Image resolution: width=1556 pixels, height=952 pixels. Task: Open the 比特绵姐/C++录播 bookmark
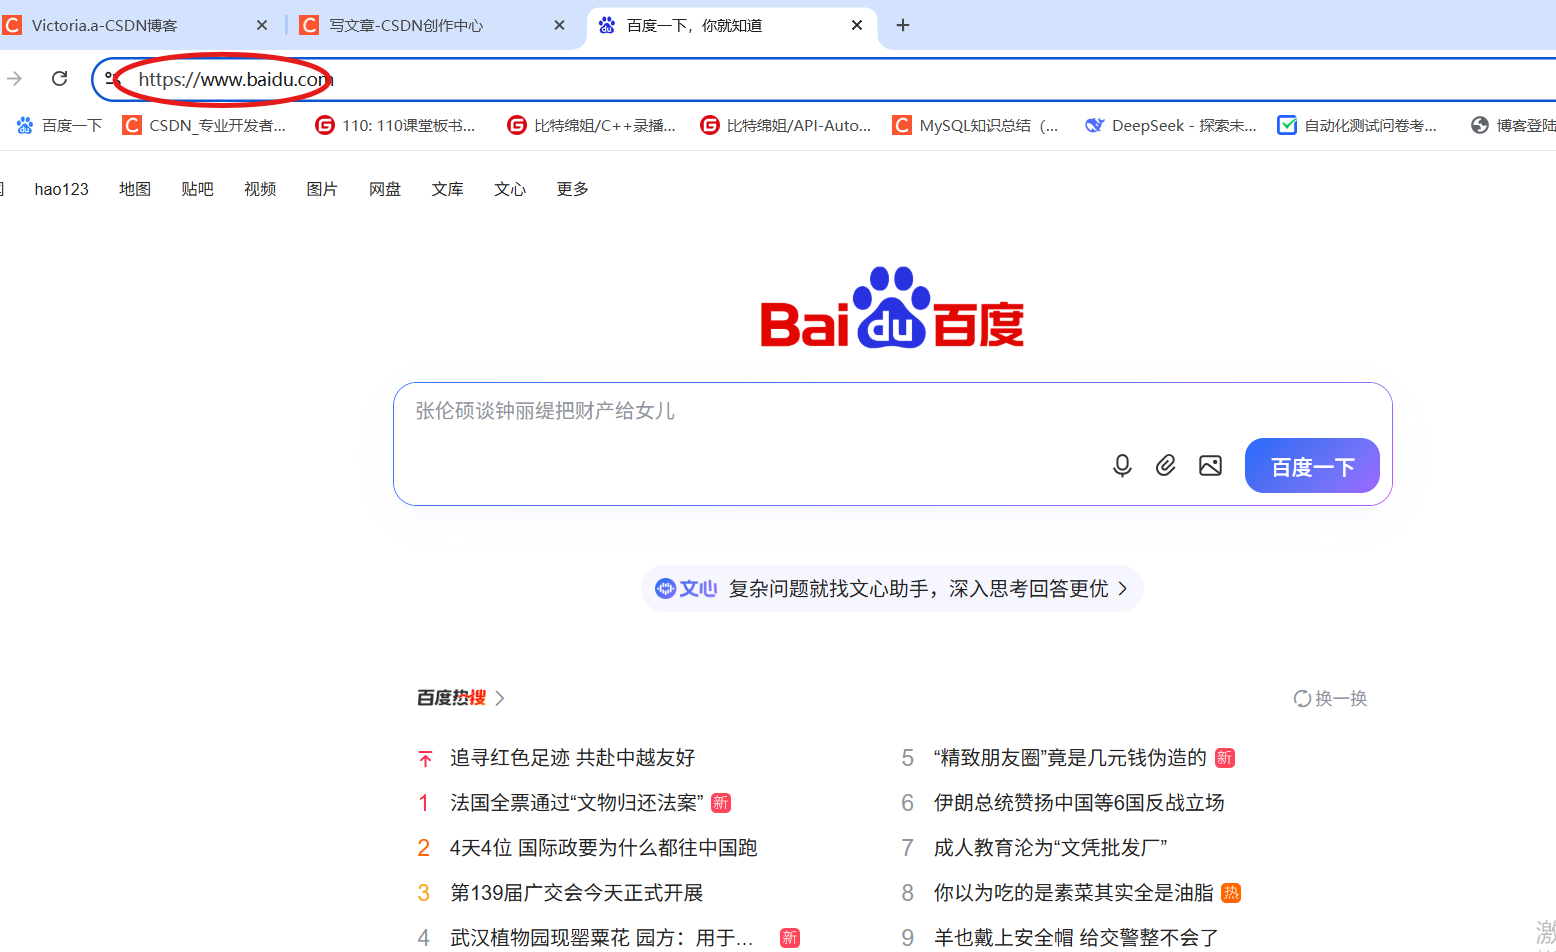(x=592, y=125)
